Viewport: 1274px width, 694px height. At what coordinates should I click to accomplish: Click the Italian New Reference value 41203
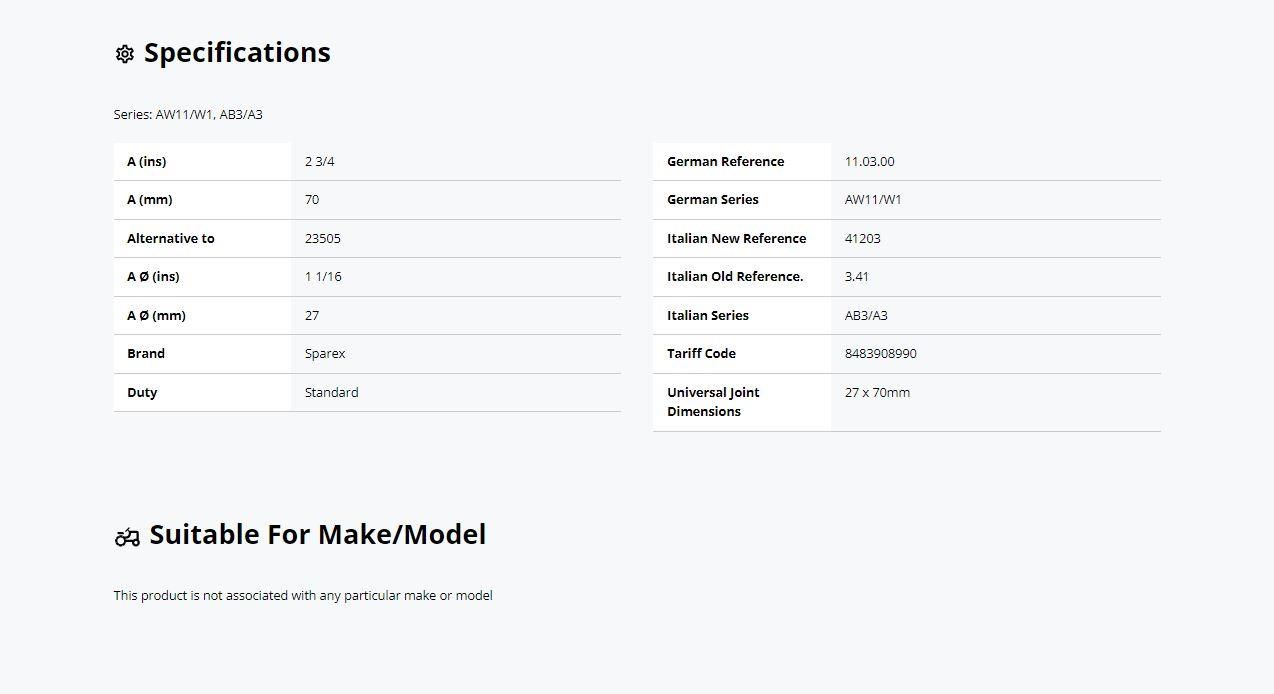click(x=862, y=238)
